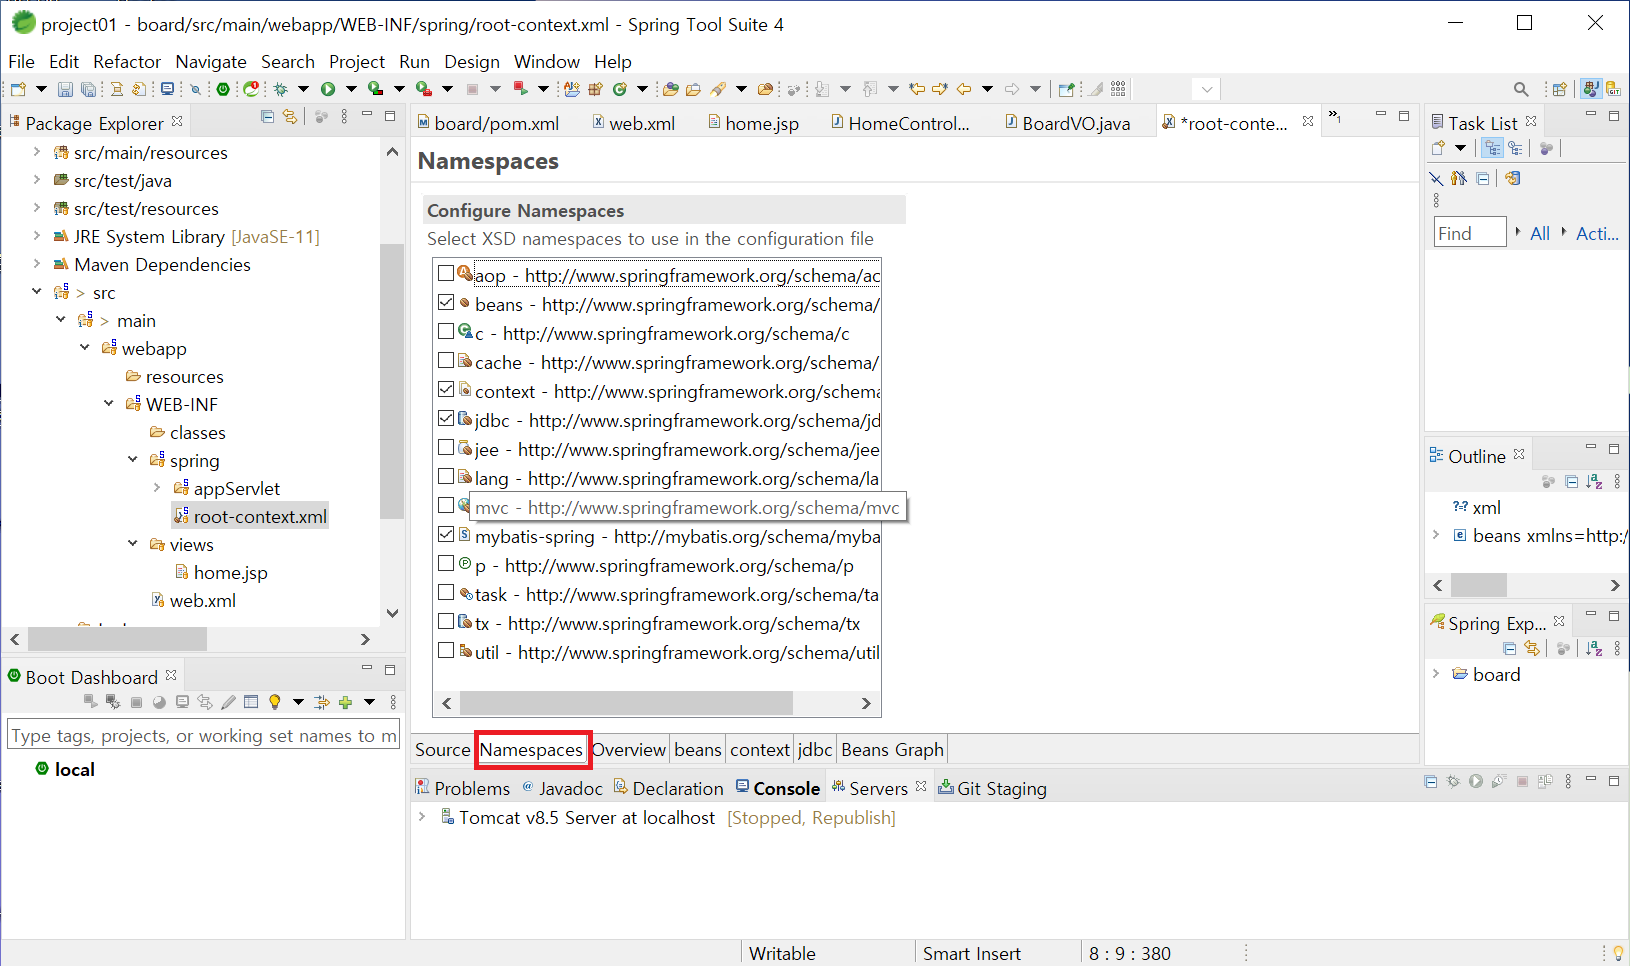Click the New wizard icon in the toolbar
The width and height of the screenshot is (1630, 966).
pyautogui.click(x=18, y=89)
